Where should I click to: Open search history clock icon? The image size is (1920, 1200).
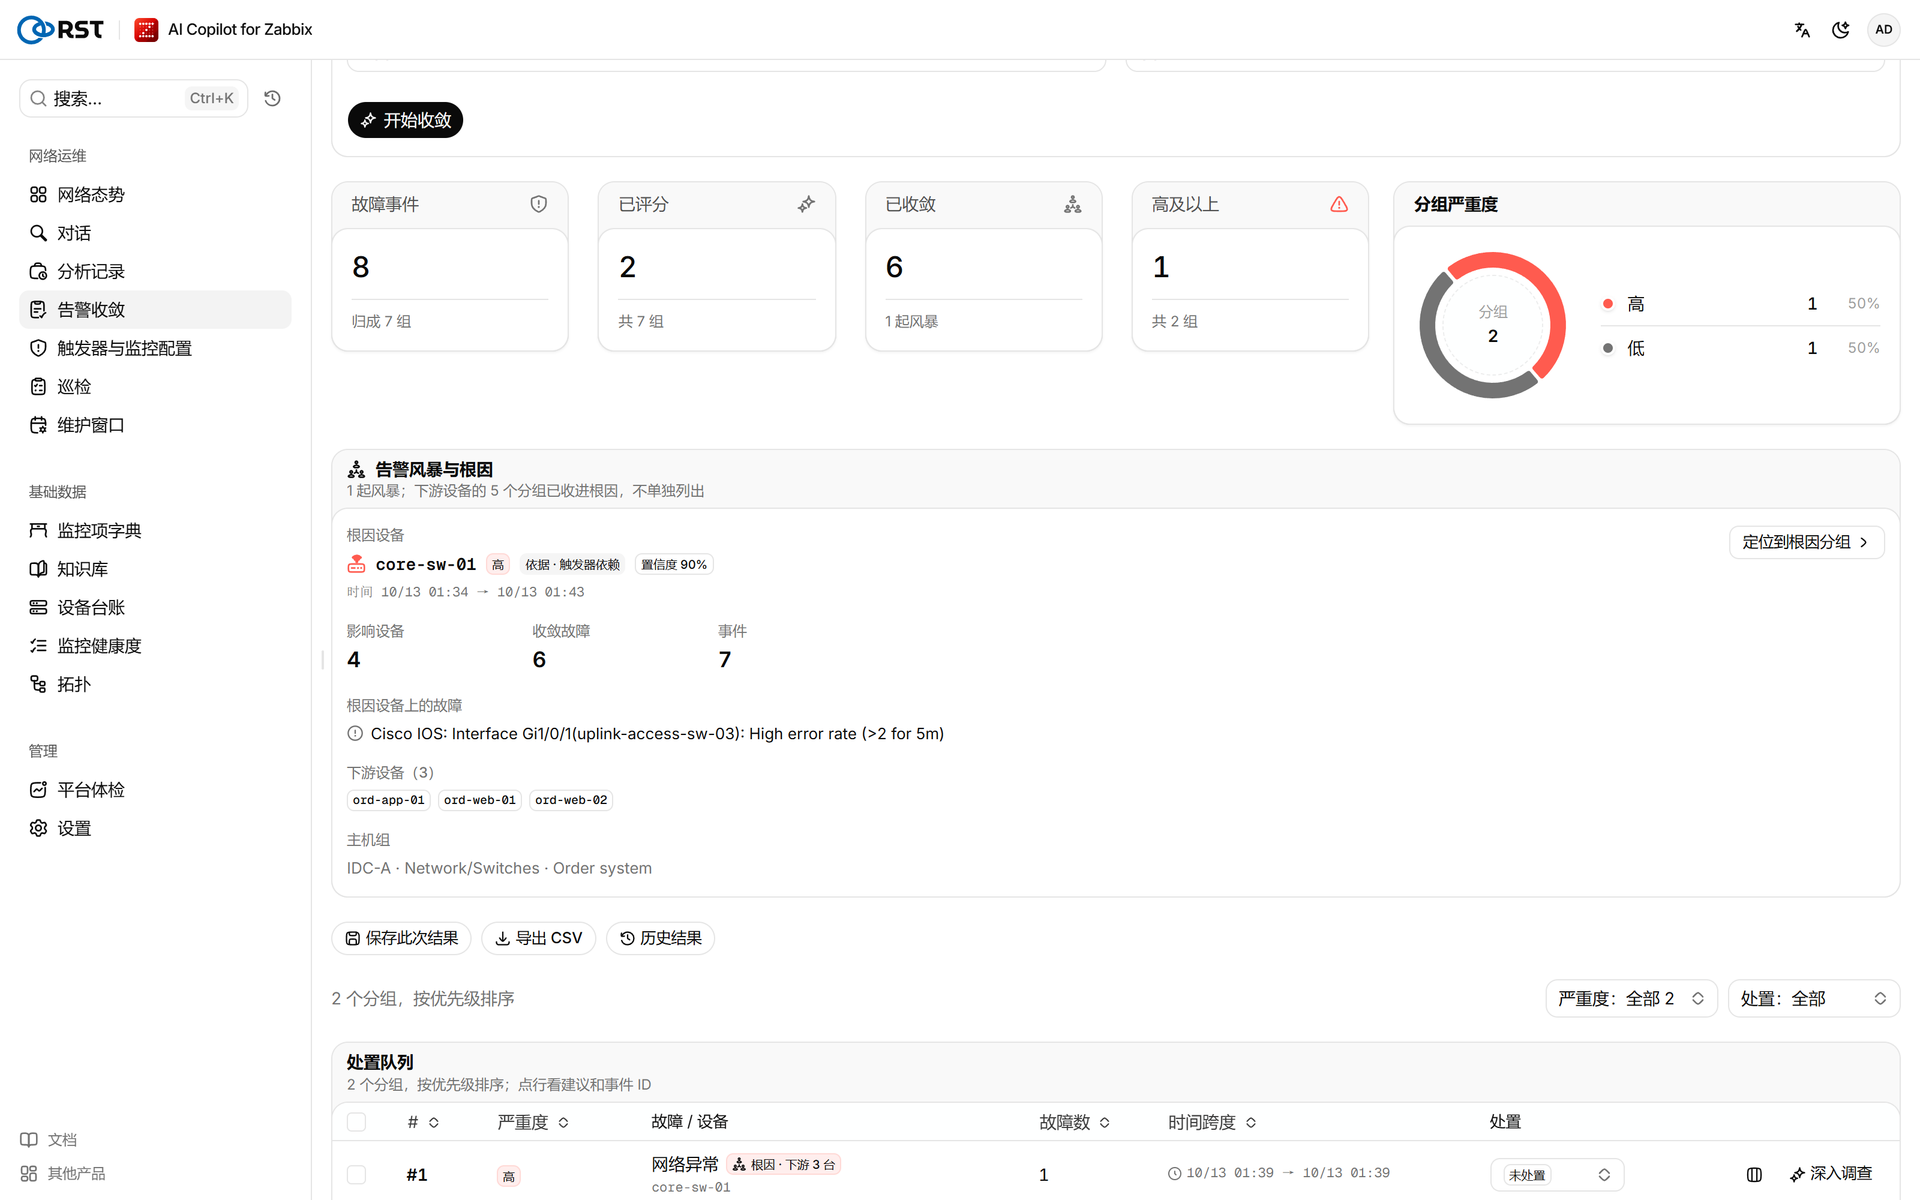coord(272,98)
